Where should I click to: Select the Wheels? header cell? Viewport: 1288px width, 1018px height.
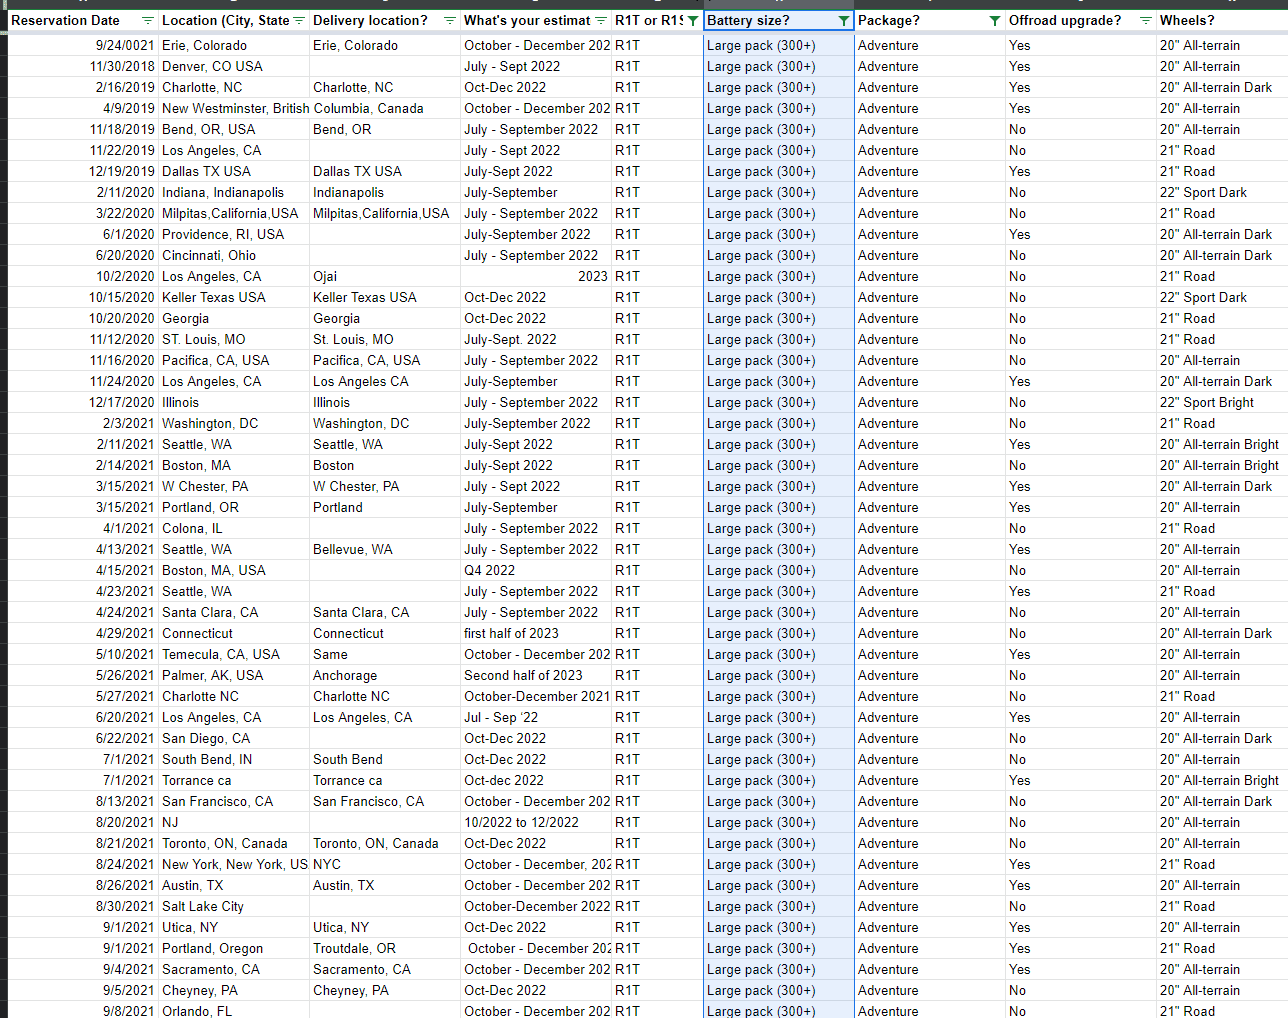[1223, 21]
